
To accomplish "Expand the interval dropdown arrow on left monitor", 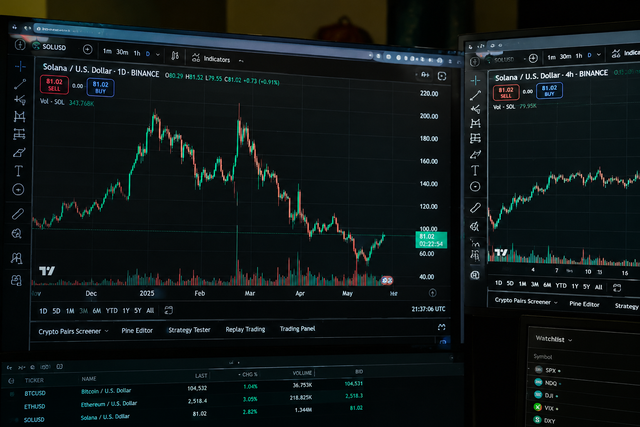I will point(158,54).
